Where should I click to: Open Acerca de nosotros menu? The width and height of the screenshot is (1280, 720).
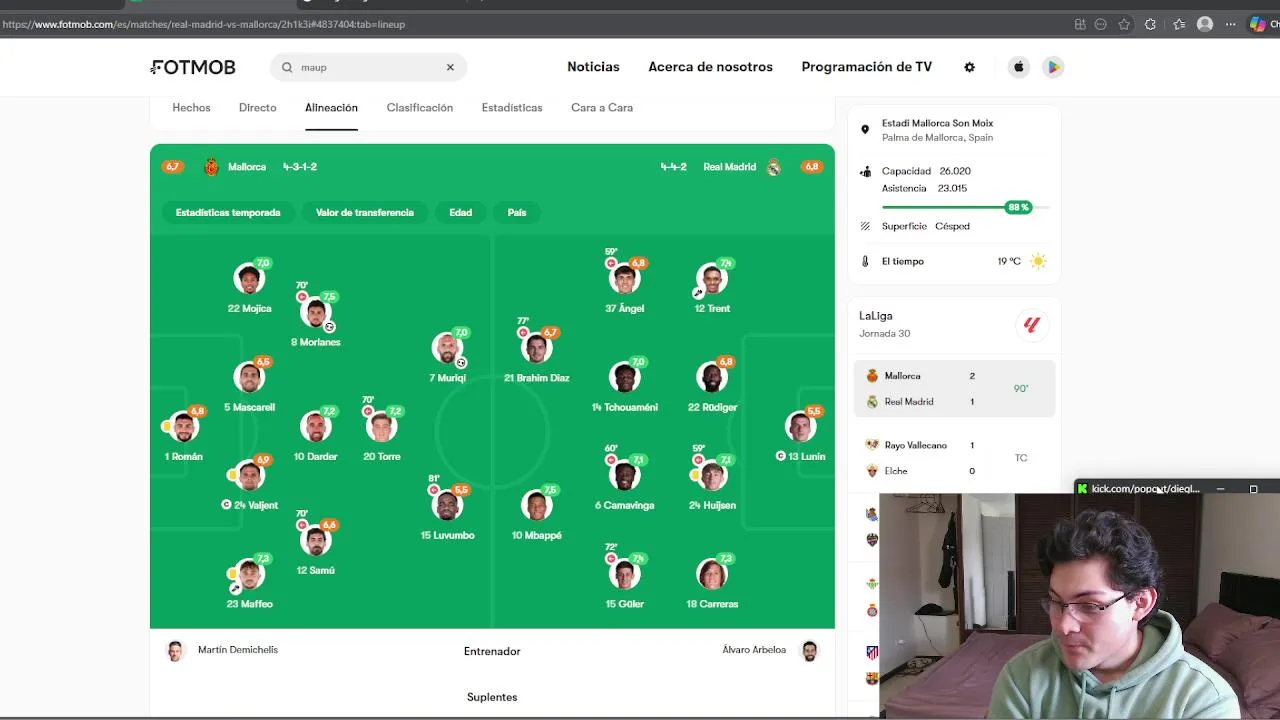point(710,67)
